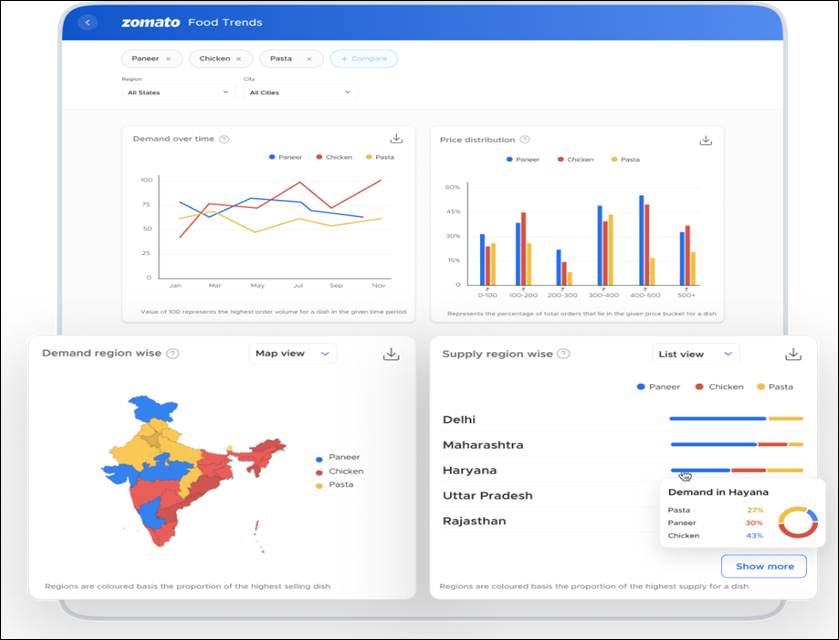Toggle the Chicken series in Price distribution
Image resolution: width=839 pixels, height=640 pixels.
[573, 157]
